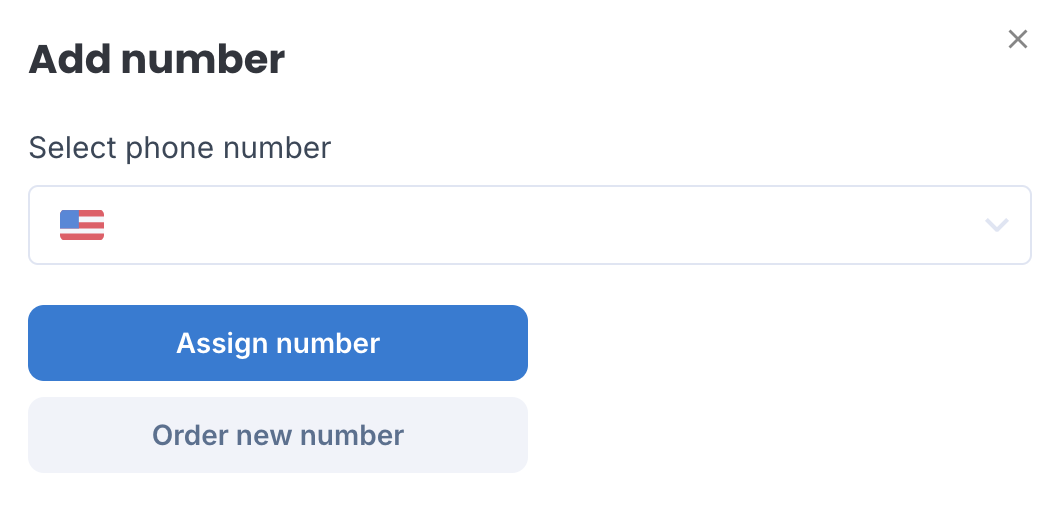
Task: Select the American flag country indicator
Action: click(x=82, y=225)
